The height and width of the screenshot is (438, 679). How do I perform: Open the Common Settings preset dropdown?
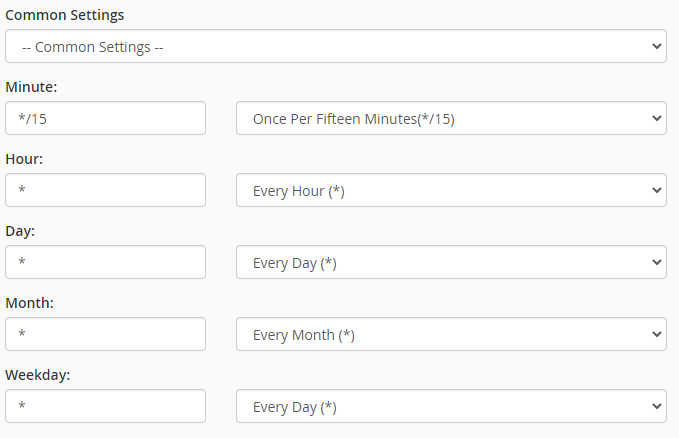coord(336,46)
